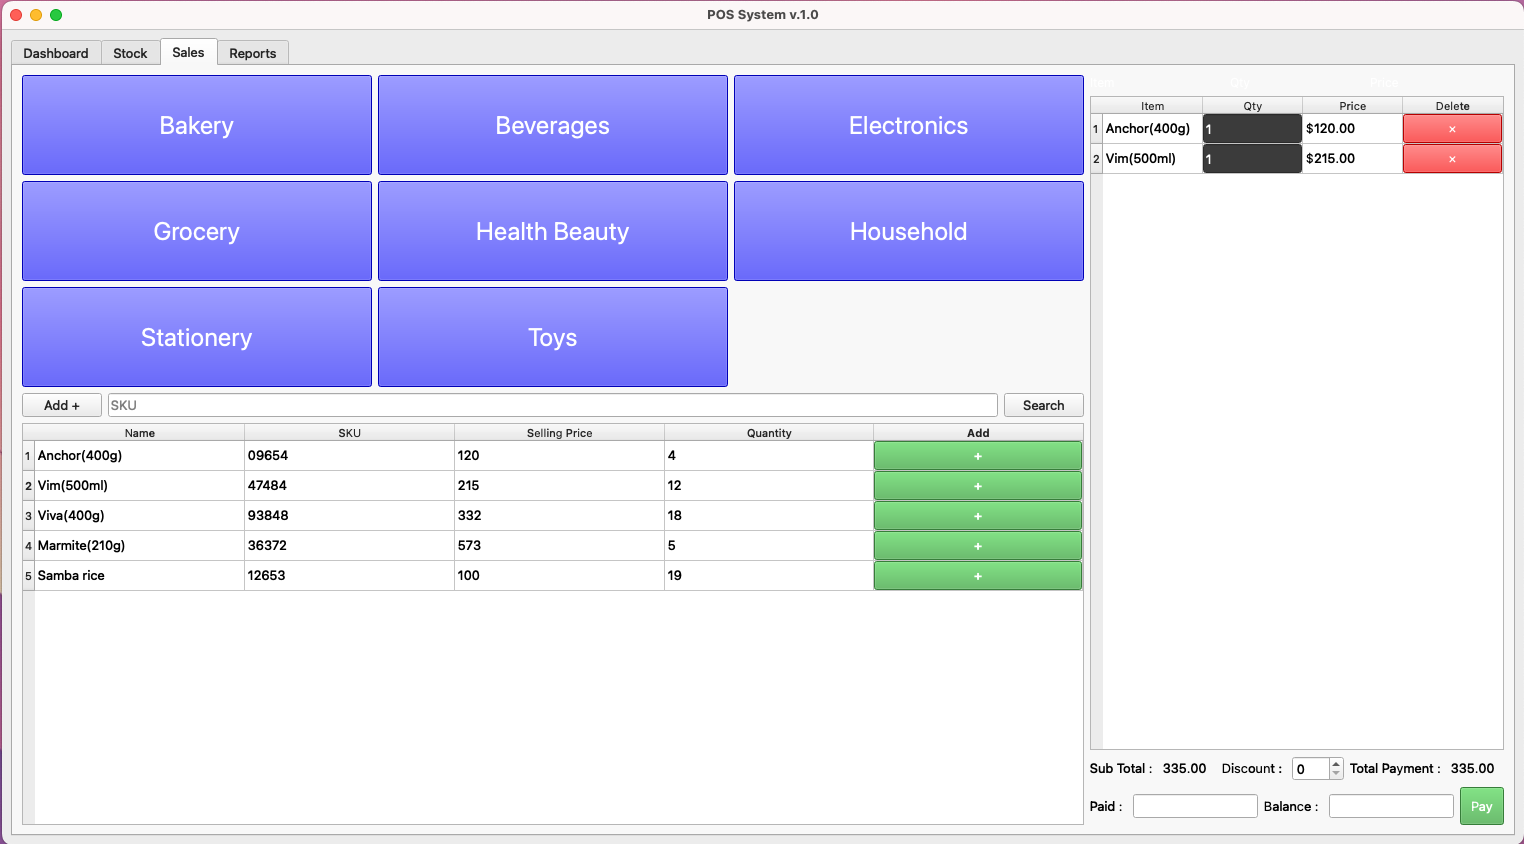Image resolution: width=1524 pixels, height=844 pixels.
Task: Click the Add column header in products table
Action: coord(978,433)
